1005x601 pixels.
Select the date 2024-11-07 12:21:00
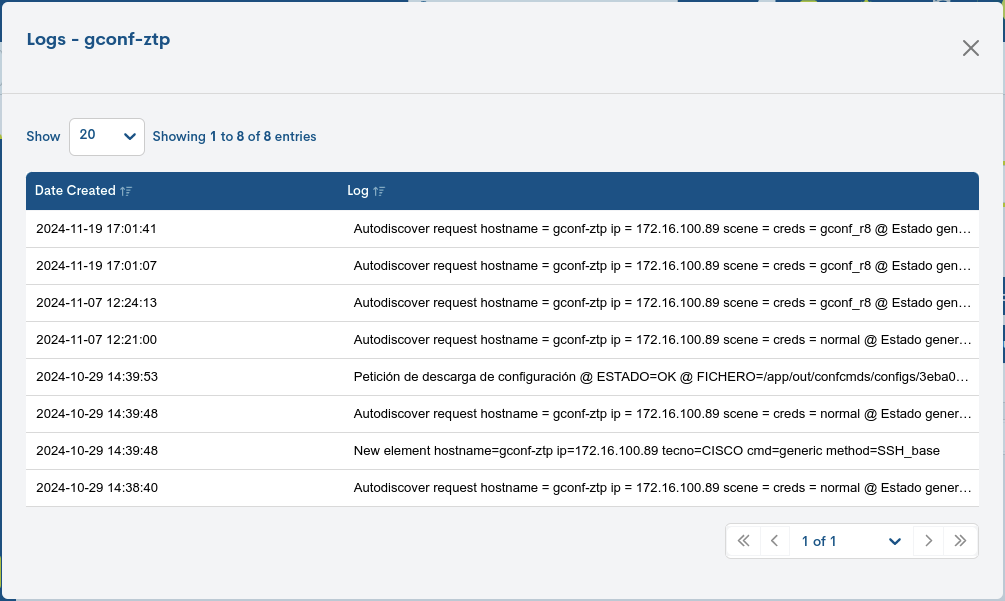(96, 340)
